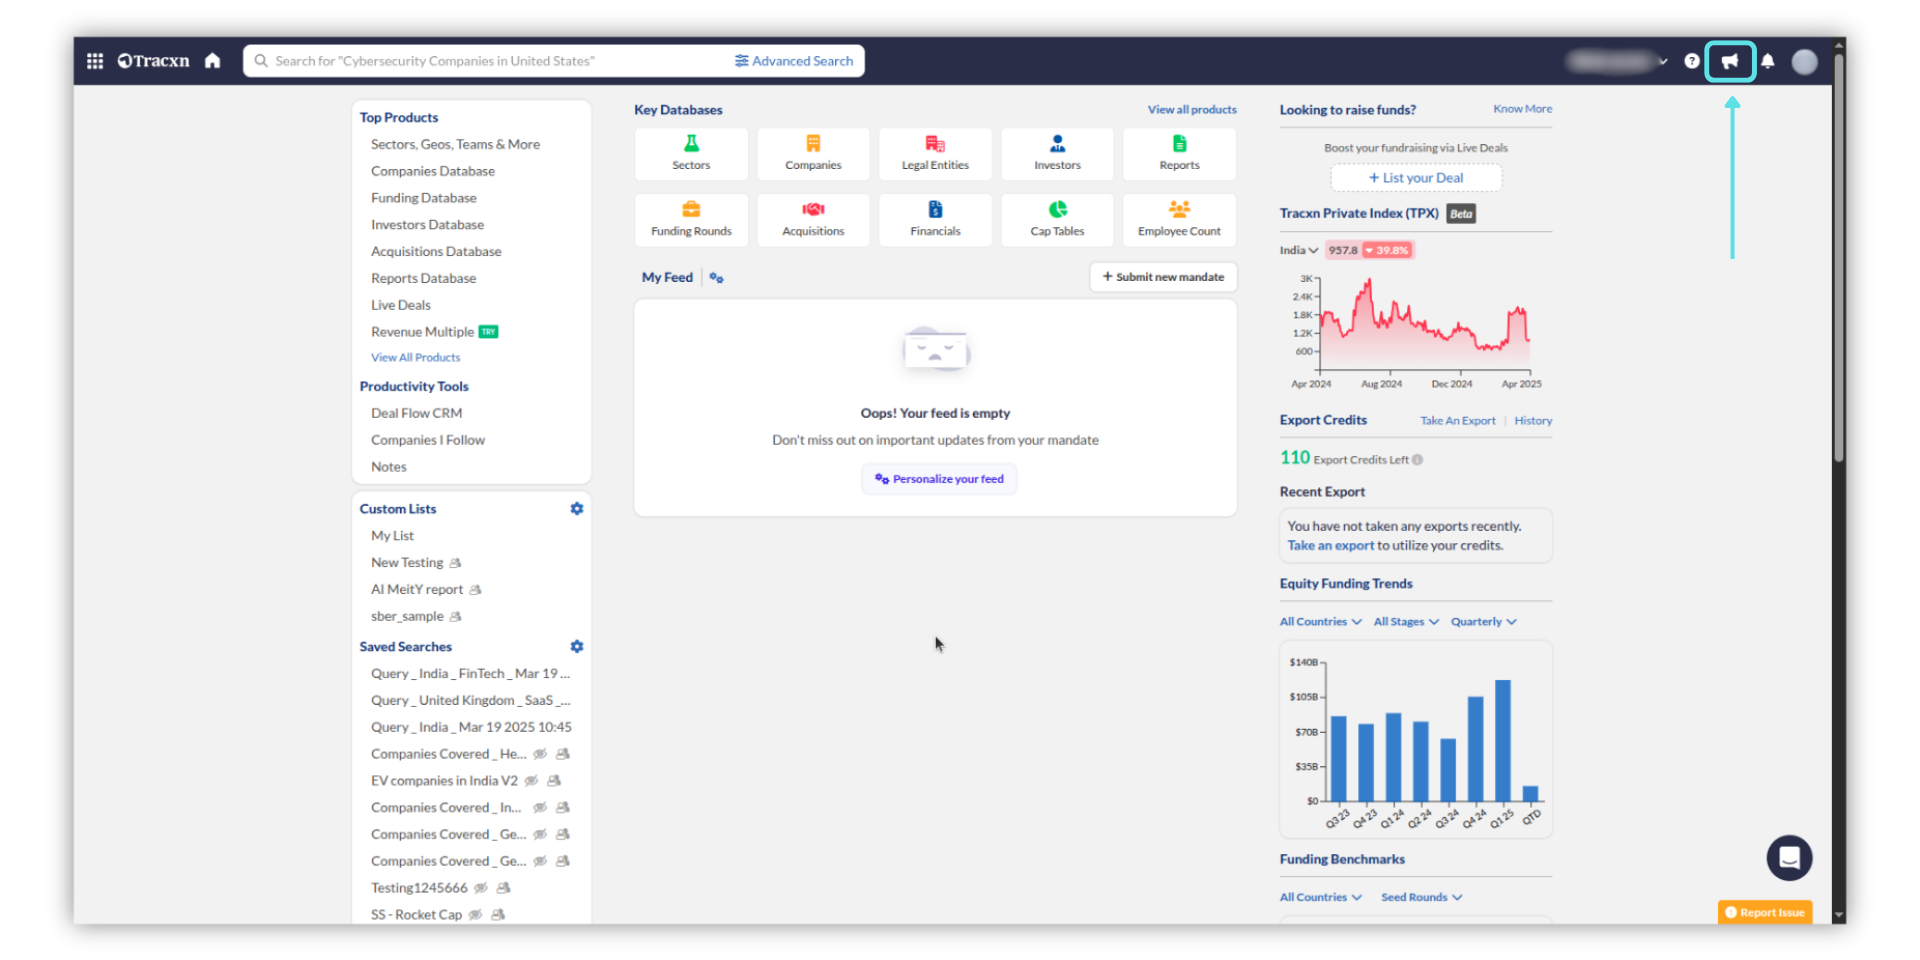Open the chat support widget

pyautogui.click(x=1789, y=858)
